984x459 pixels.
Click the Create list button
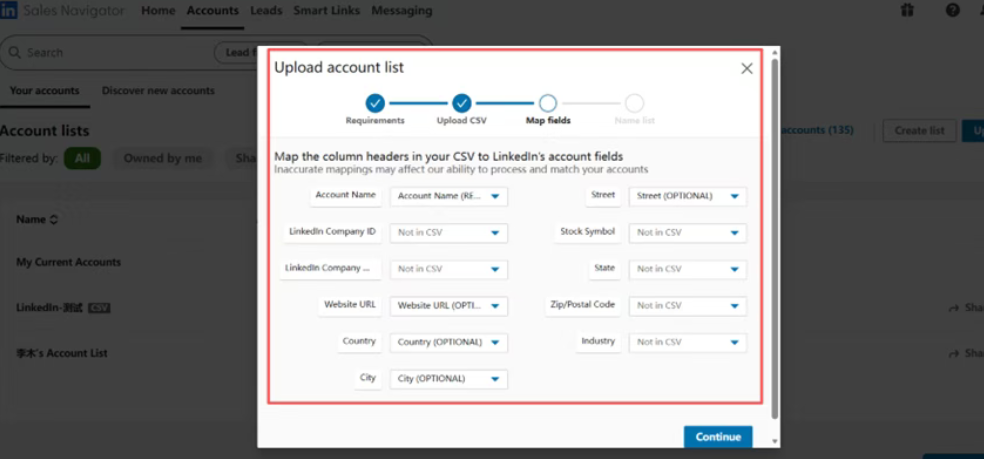coord(918,131)
